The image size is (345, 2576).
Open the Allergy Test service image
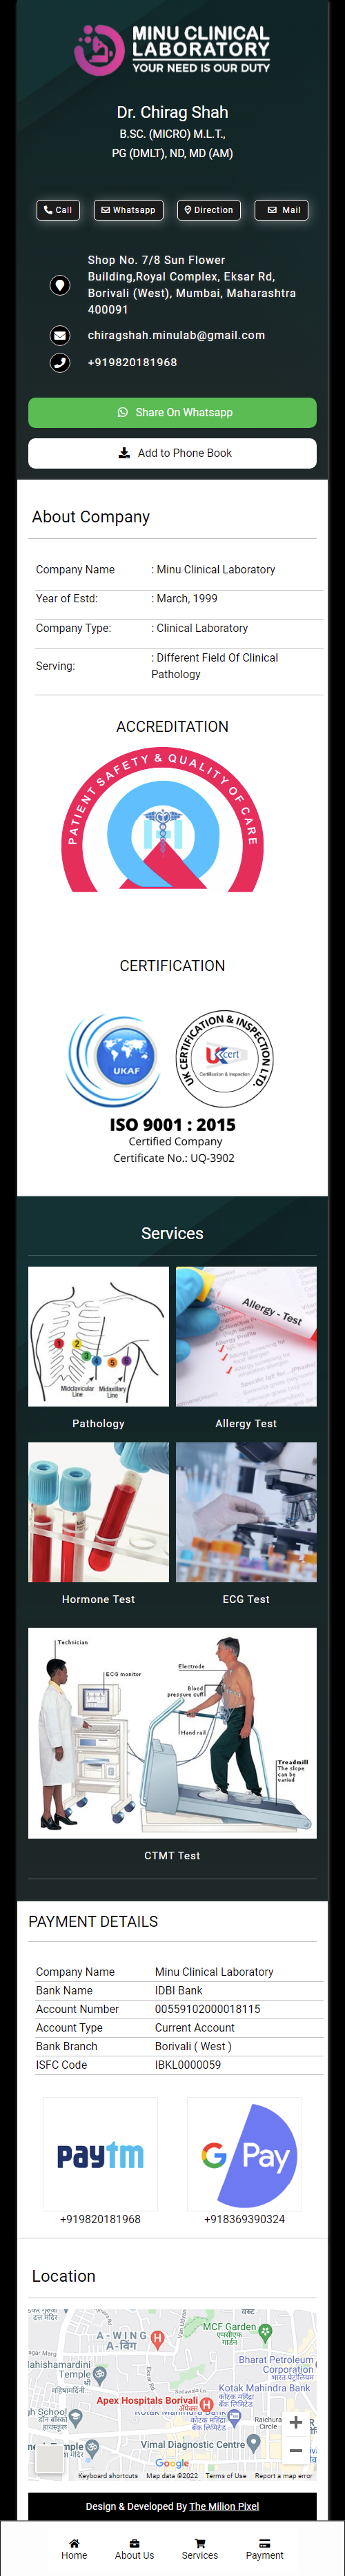tap(246, 1336)
